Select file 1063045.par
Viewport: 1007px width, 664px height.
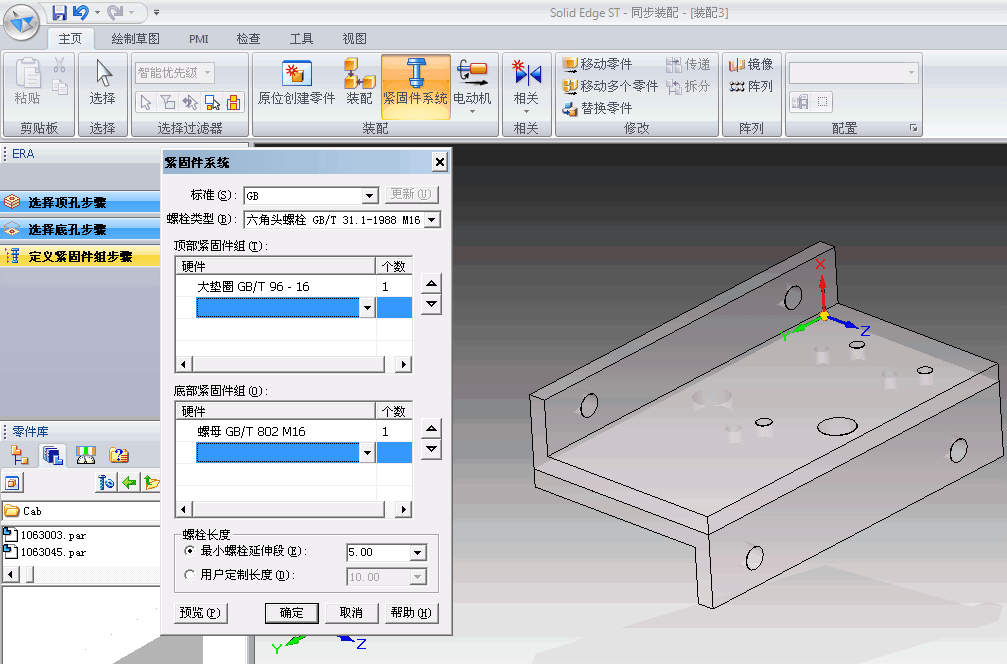coord(45,552)
